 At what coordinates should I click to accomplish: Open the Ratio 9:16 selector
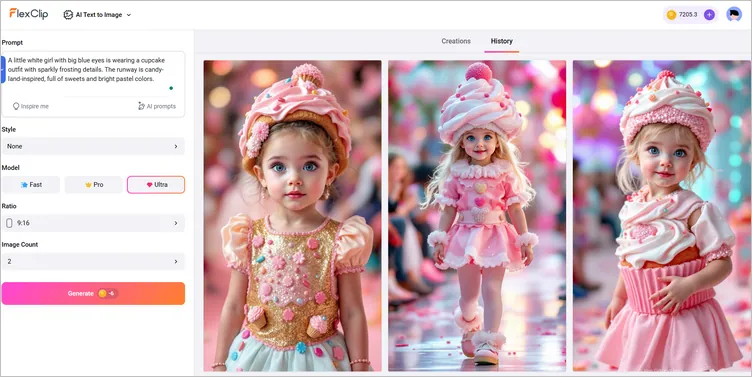click(93, 223)
